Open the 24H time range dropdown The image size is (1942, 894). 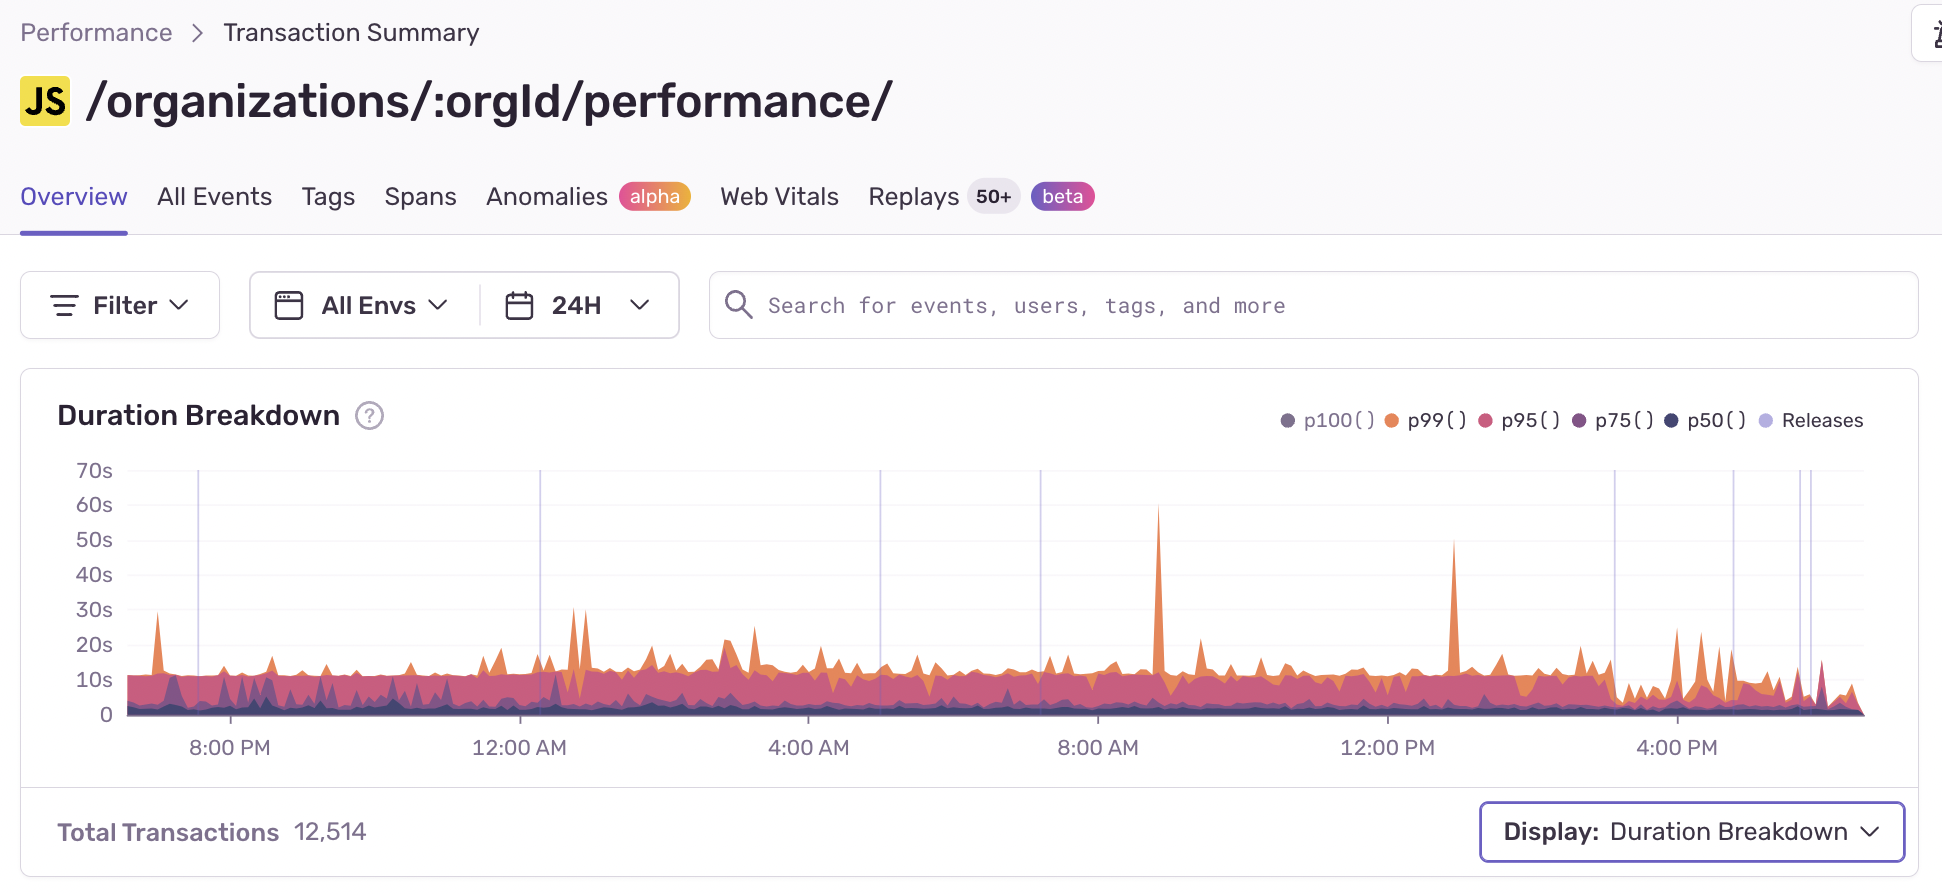579,305
